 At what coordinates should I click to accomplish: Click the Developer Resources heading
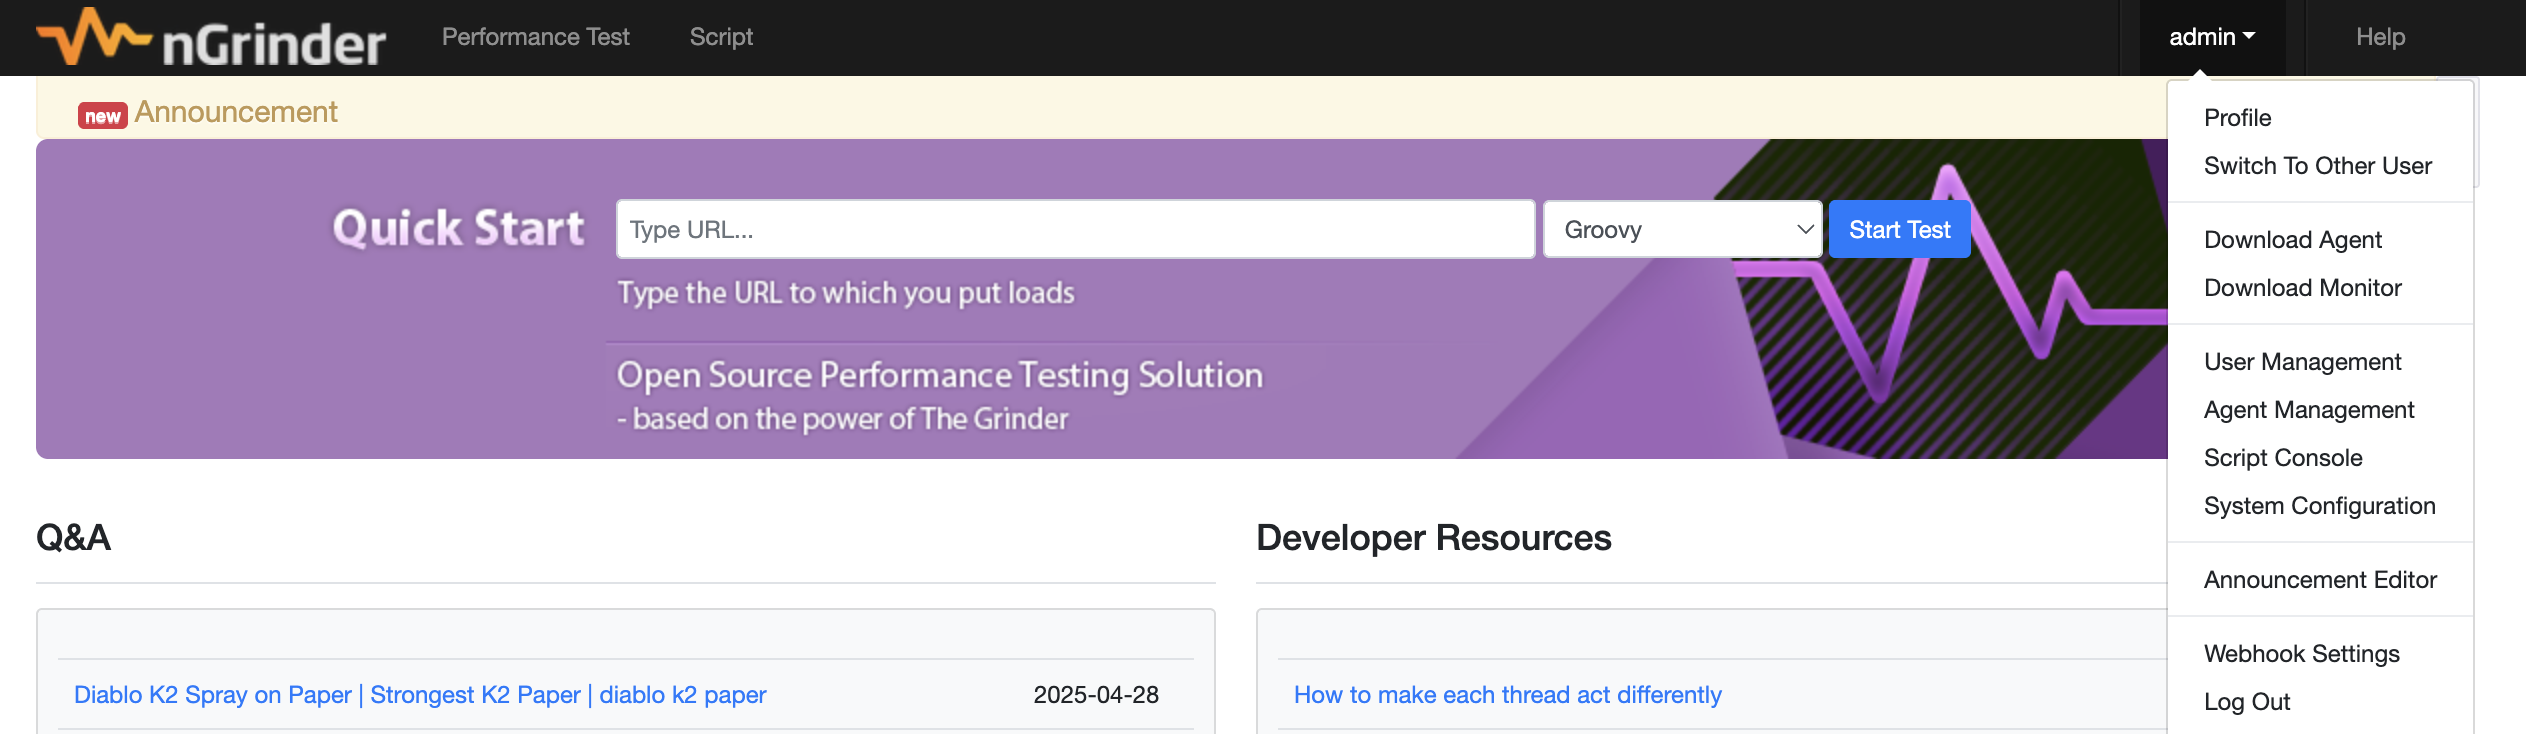coord(1434,538)
